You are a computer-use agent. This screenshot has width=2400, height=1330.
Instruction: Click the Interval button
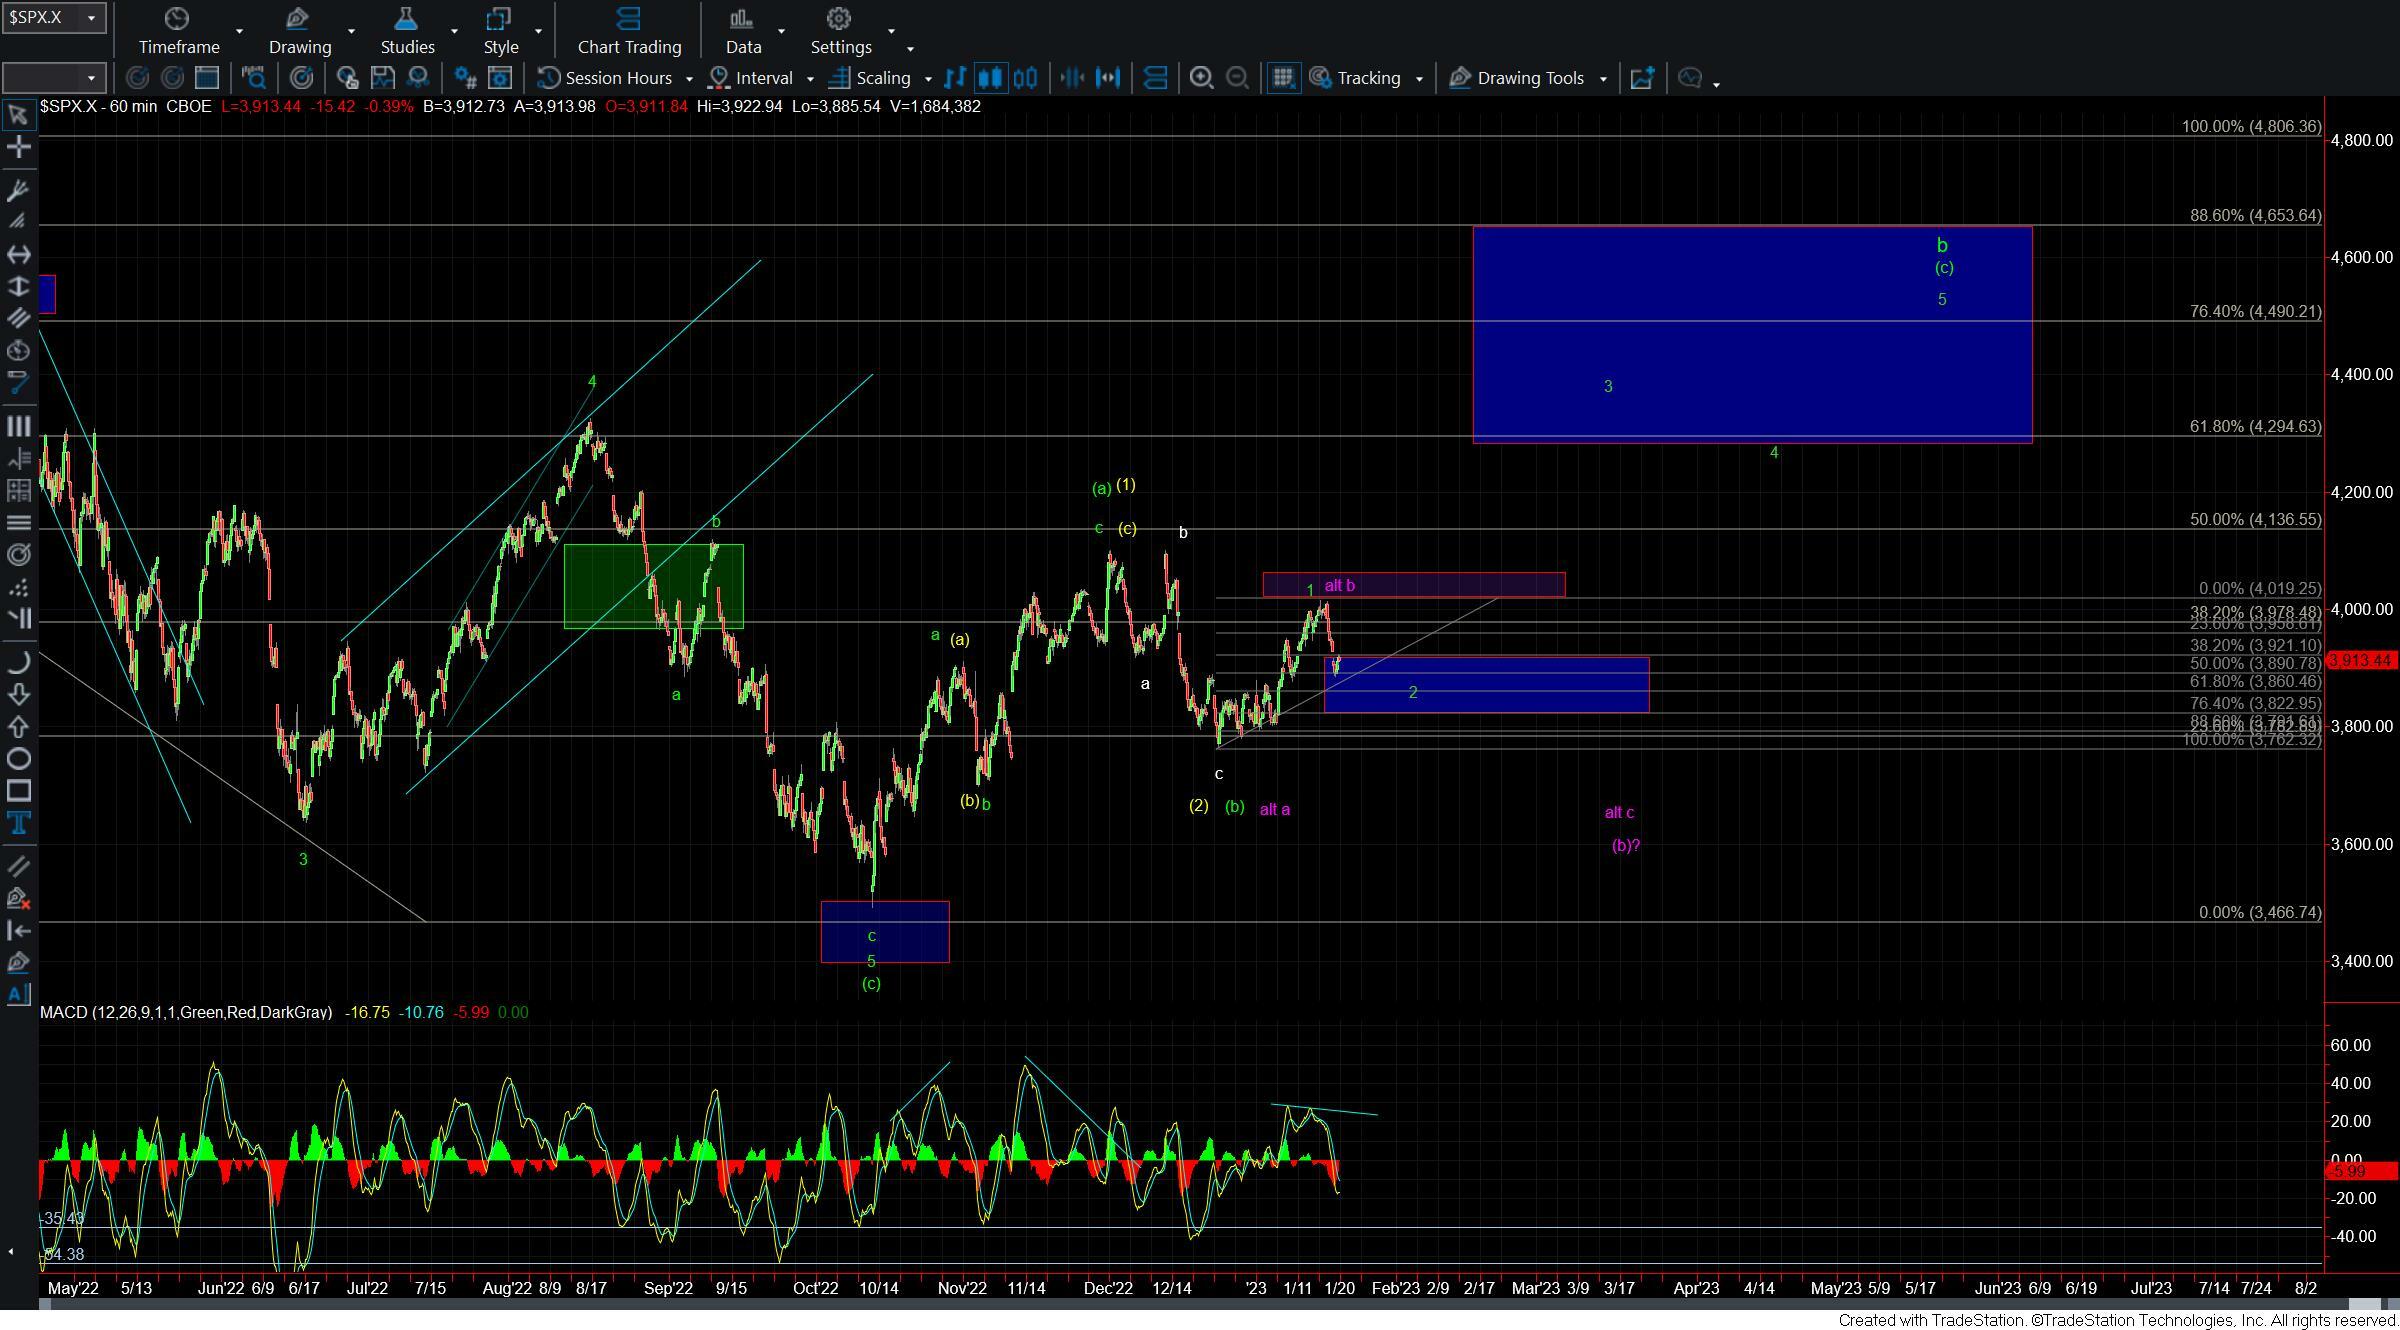[x=764, y=78]
